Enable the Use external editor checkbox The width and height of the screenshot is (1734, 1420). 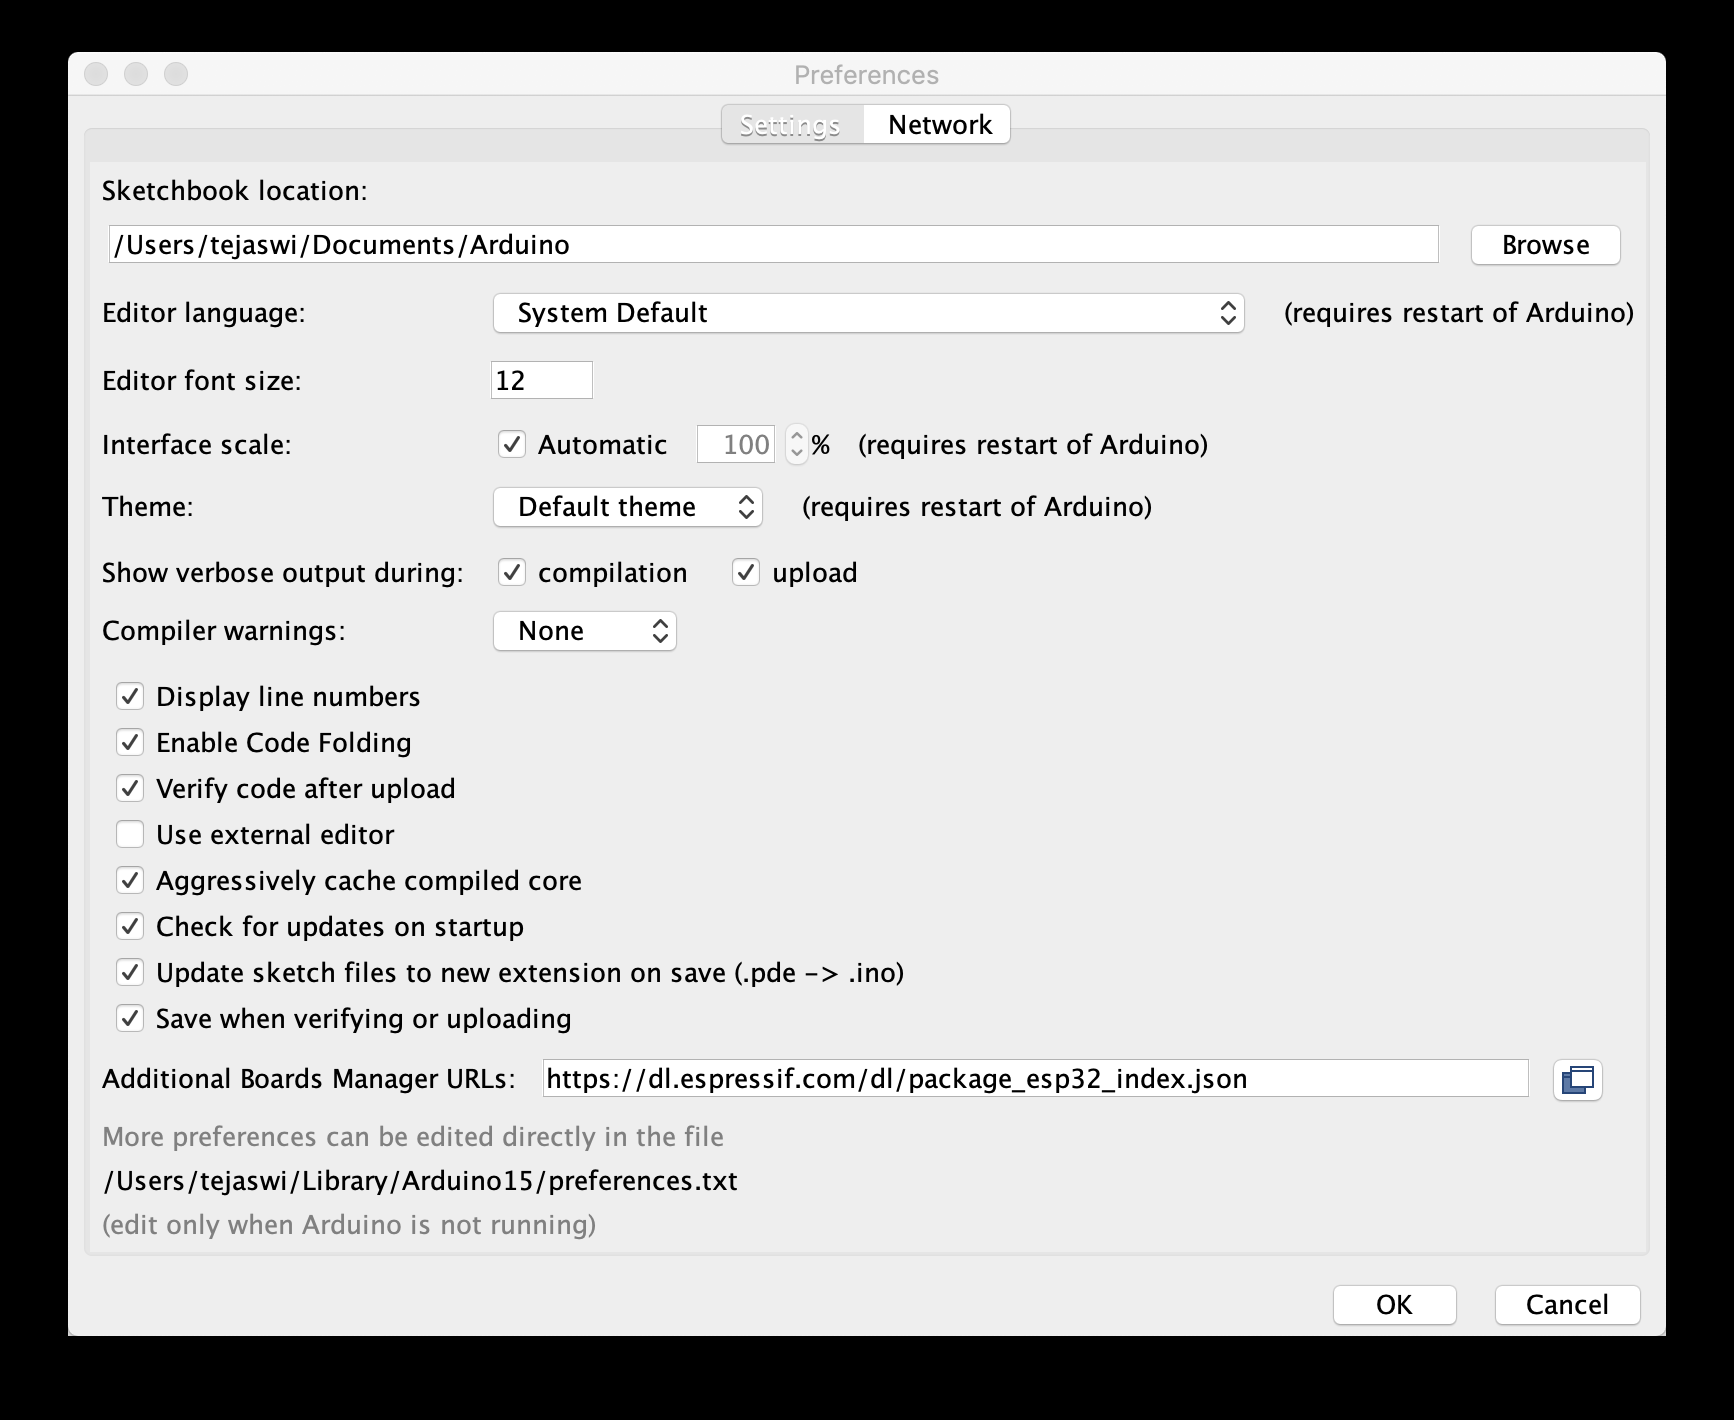click(130, 834)
